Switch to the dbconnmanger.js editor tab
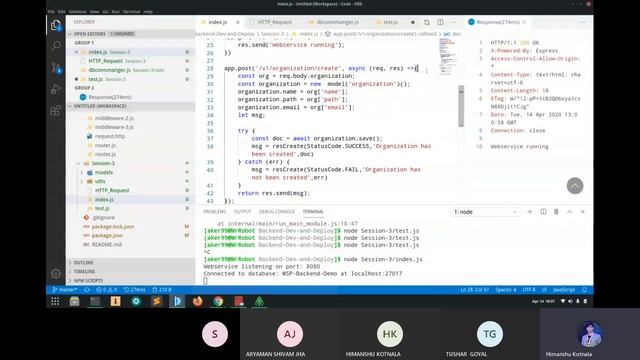The image size is (640, 360). click(337, 22)
